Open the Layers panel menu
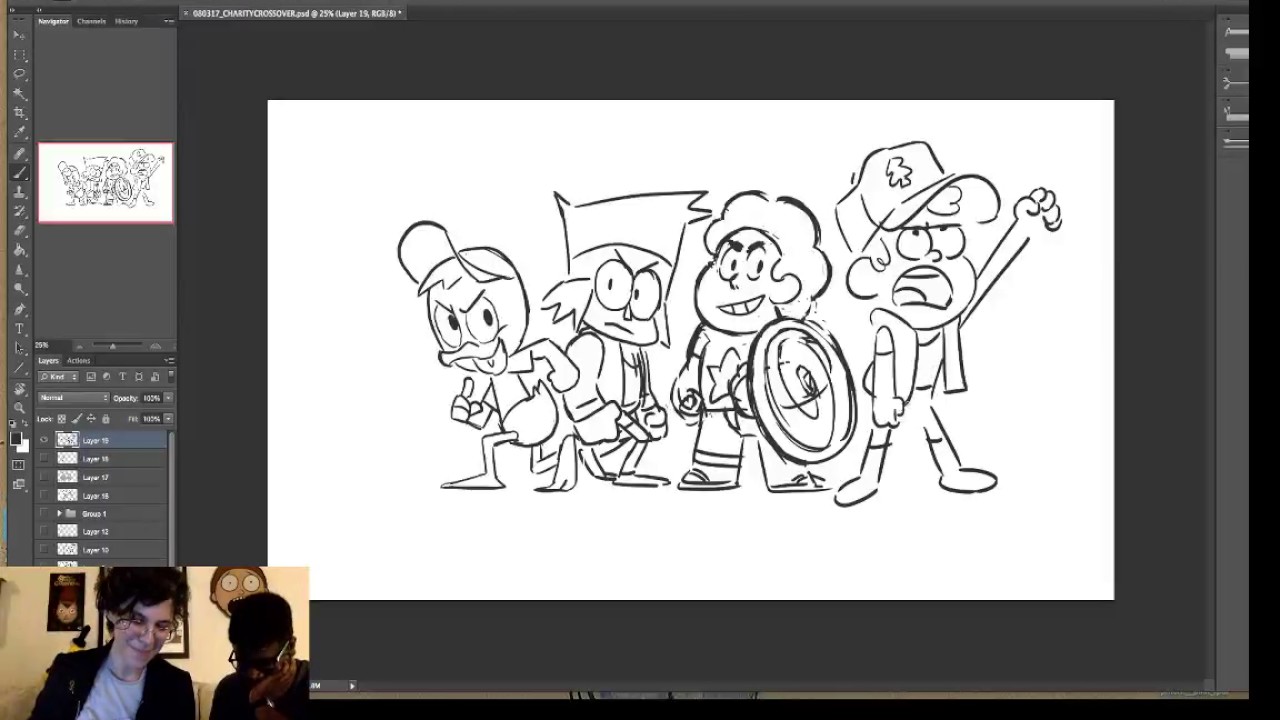This screenshot has width=1280, height=720. (x=168, y=360)
